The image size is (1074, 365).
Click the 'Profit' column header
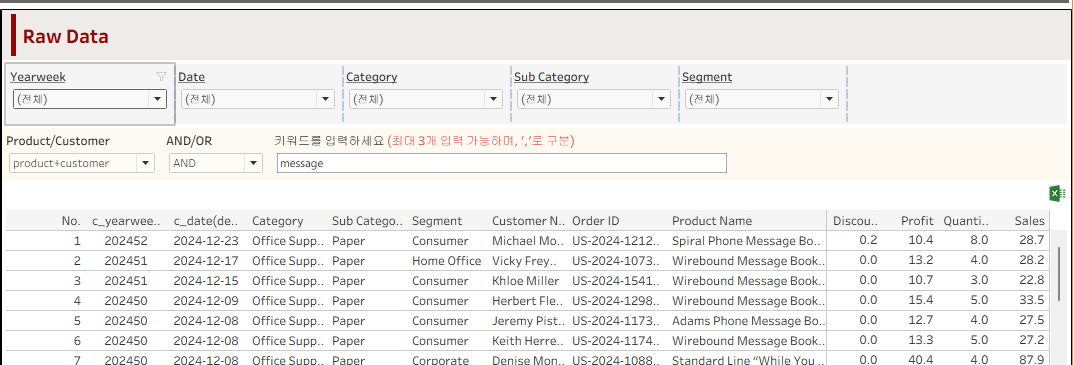tap(917, 221)
